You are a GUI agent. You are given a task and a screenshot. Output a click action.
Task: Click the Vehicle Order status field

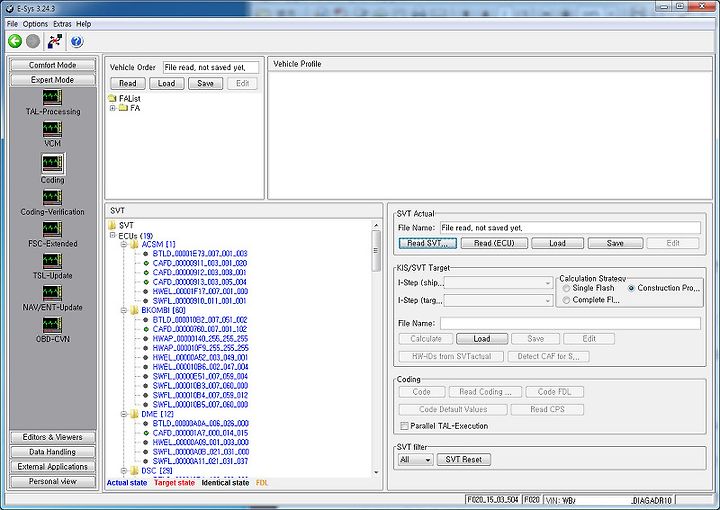(x=211, y=67)
